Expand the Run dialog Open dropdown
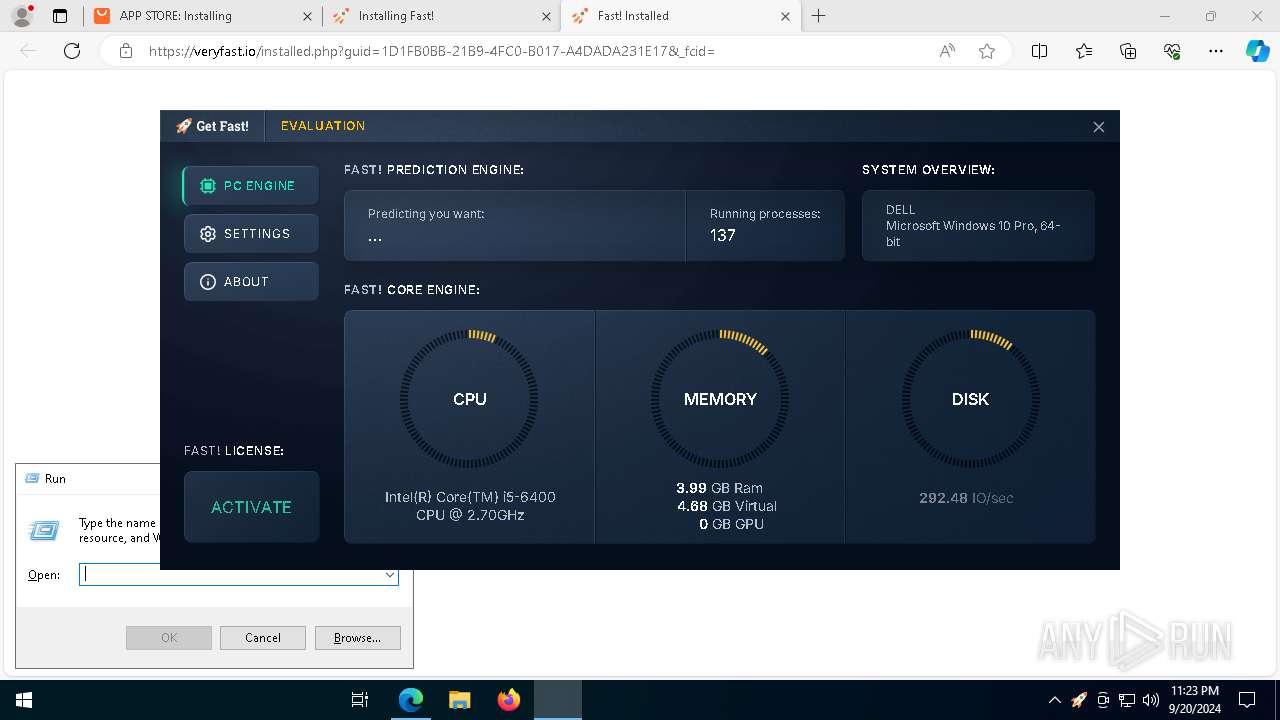The image size is (1280, 720). (390, 575)
